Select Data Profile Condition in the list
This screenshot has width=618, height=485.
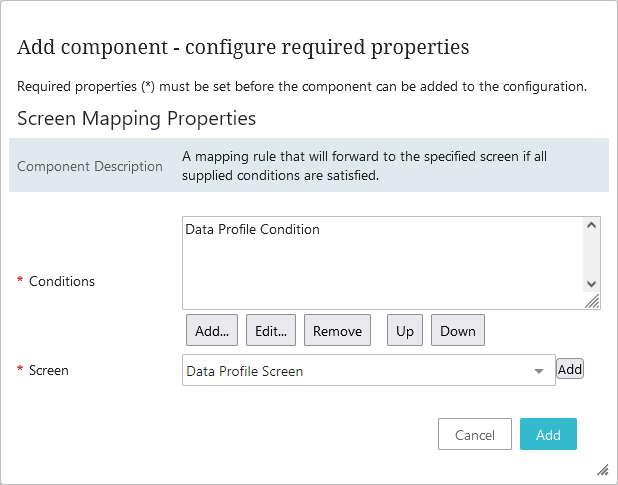[252, 229]
